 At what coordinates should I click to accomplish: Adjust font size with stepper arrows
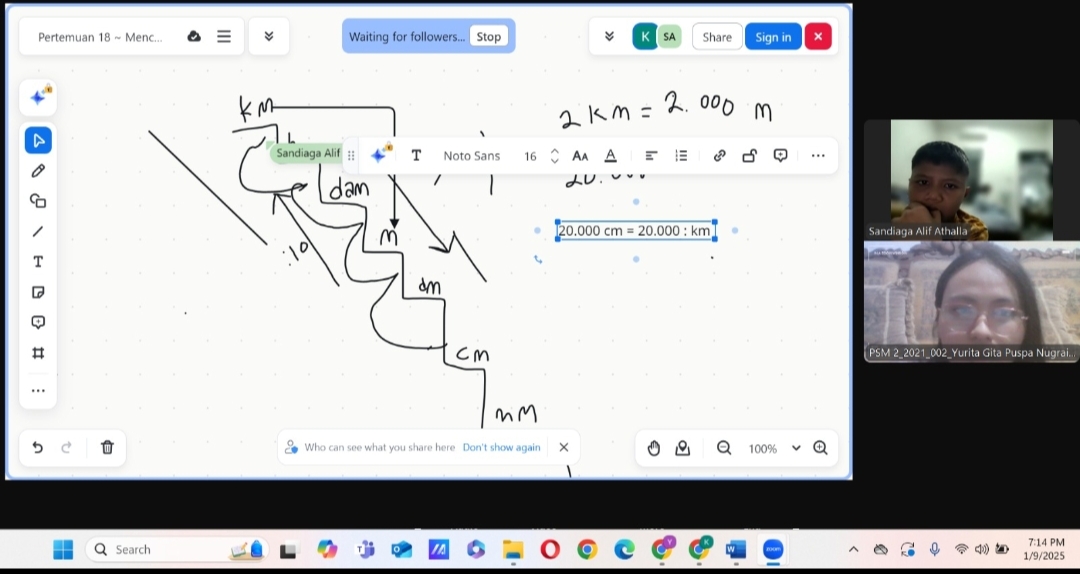(554, 156)
